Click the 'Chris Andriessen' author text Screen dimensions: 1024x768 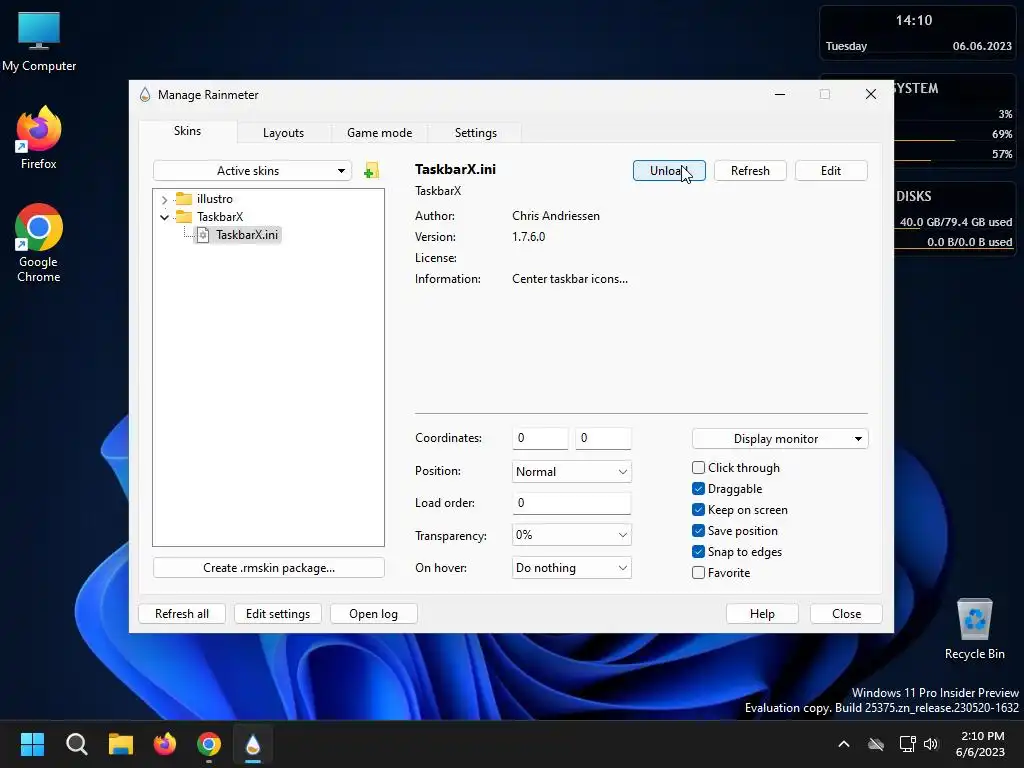pos(556,216)
